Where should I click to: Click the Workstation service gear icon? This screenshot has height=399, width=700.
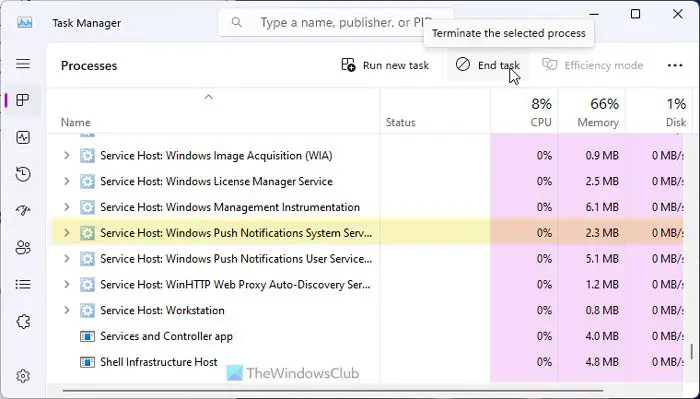[x=87, y=311]
